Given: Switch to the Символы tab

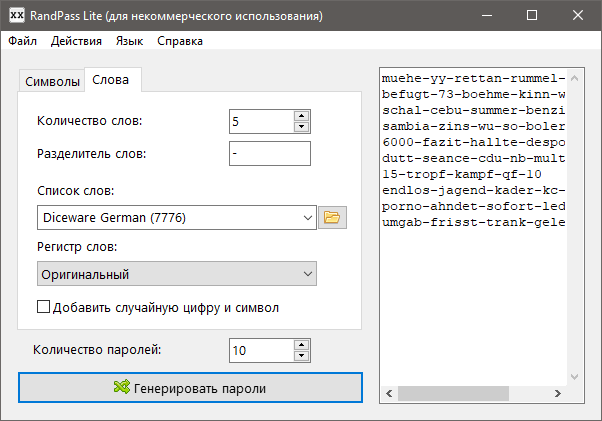Looking at the screenshot, I should 52,80.
